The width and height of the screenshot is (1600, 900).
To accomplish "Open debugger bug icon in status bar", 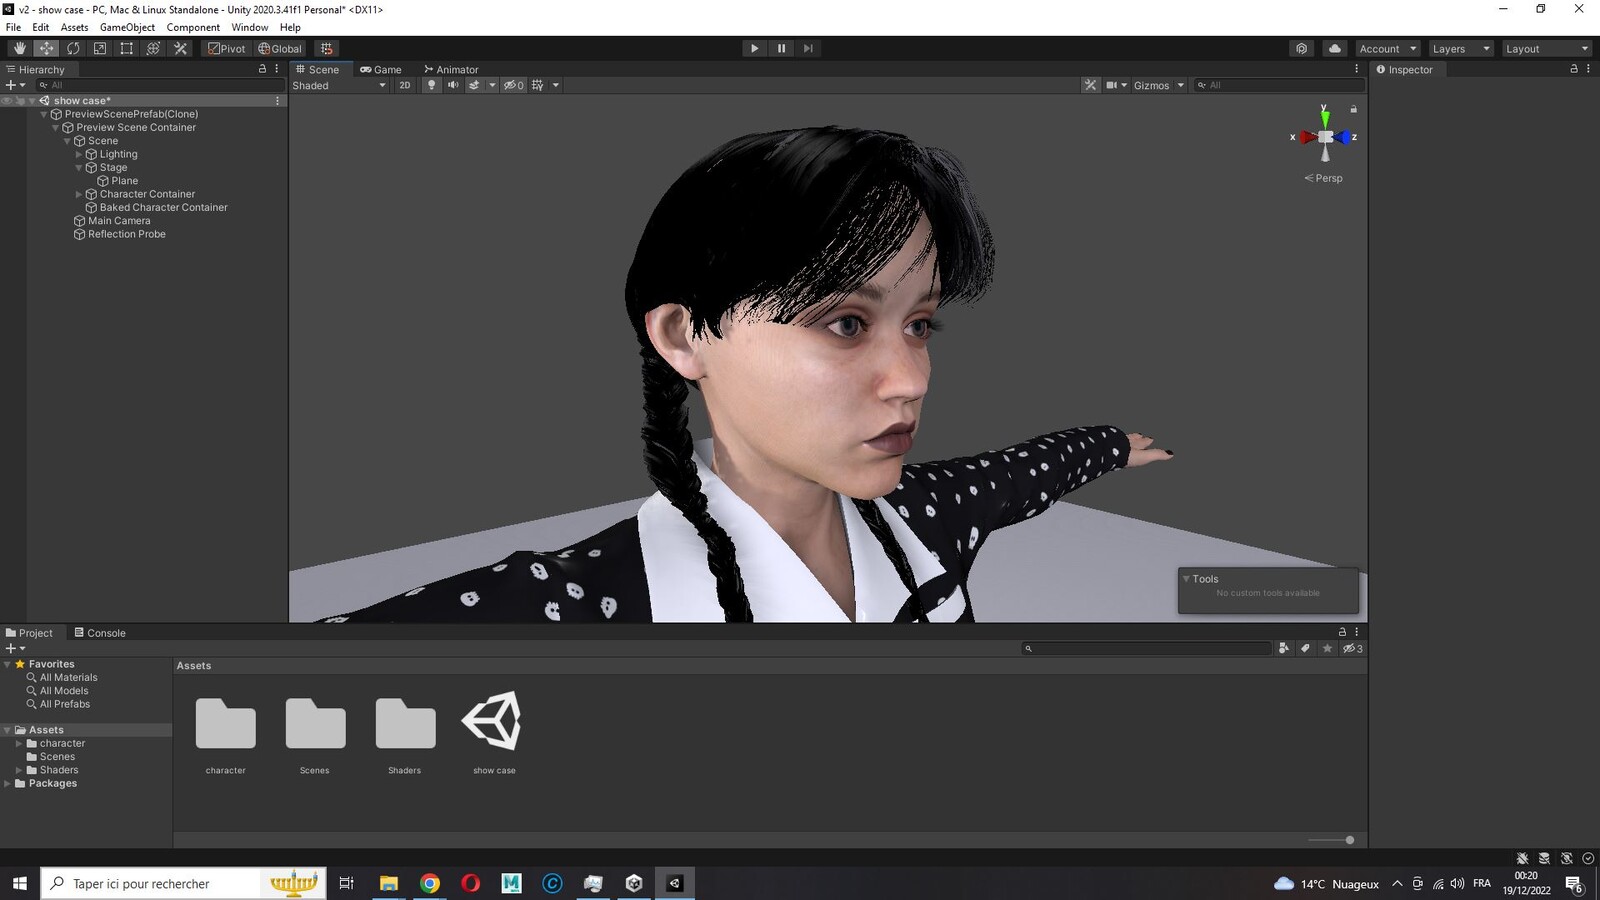I will pyautogui.click(x=1522, y=858).
